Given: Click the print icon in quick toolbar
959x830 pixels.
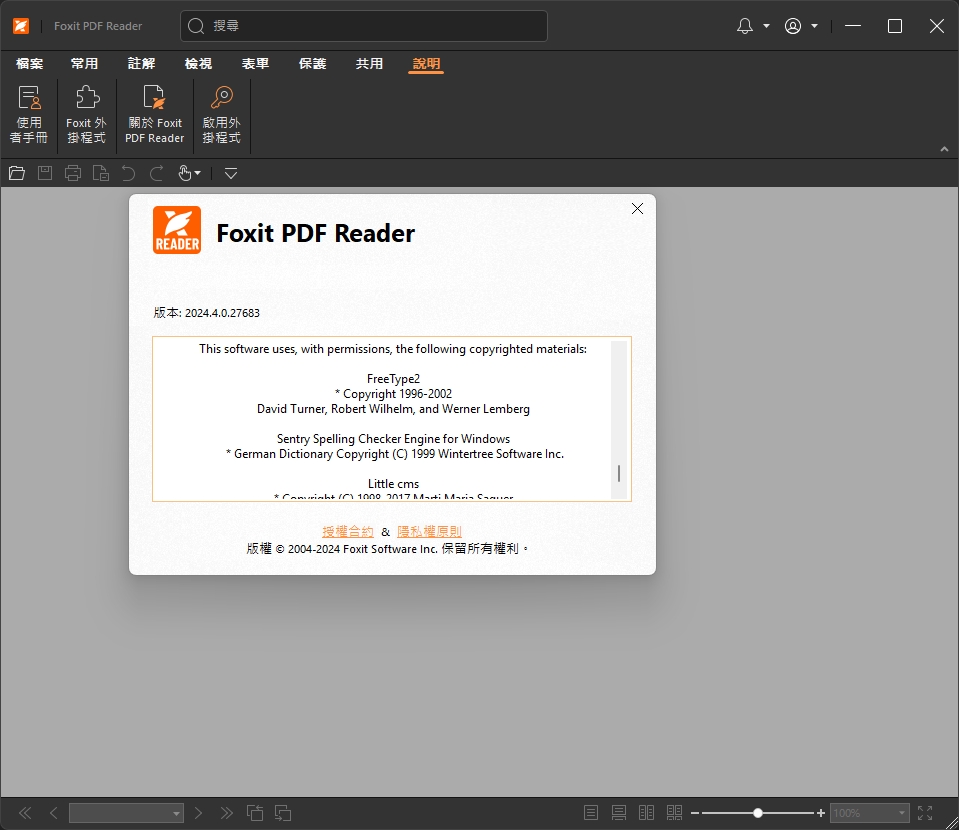Looking at the screenshot, I should tap(73, 174).
